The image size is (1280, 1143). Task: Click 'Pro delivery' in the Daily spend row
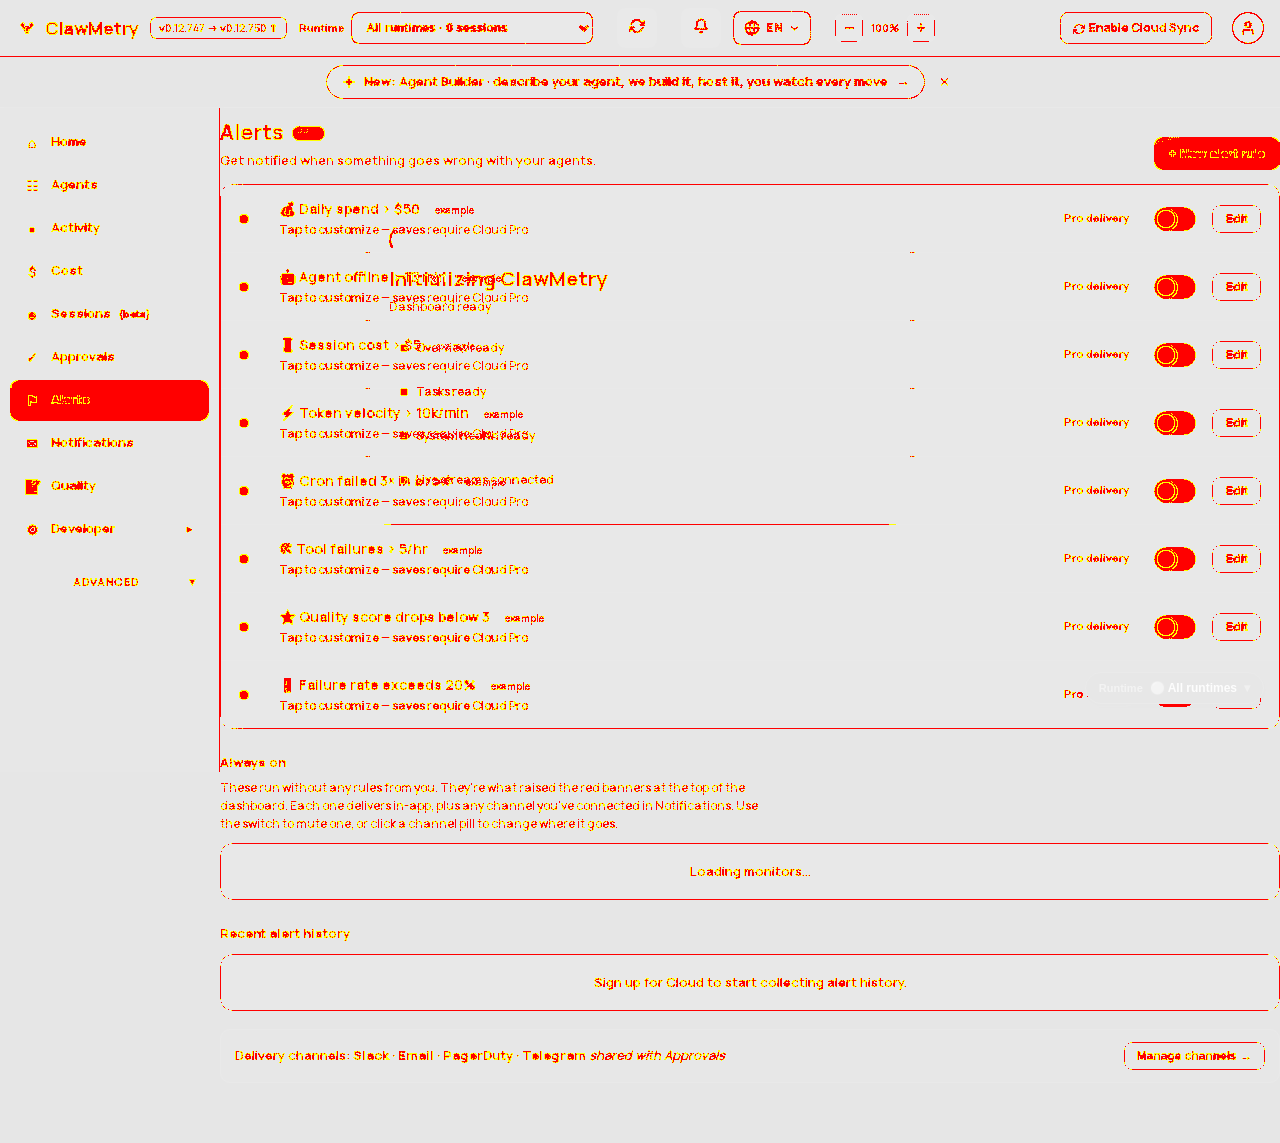click(x=1096, y=219)
